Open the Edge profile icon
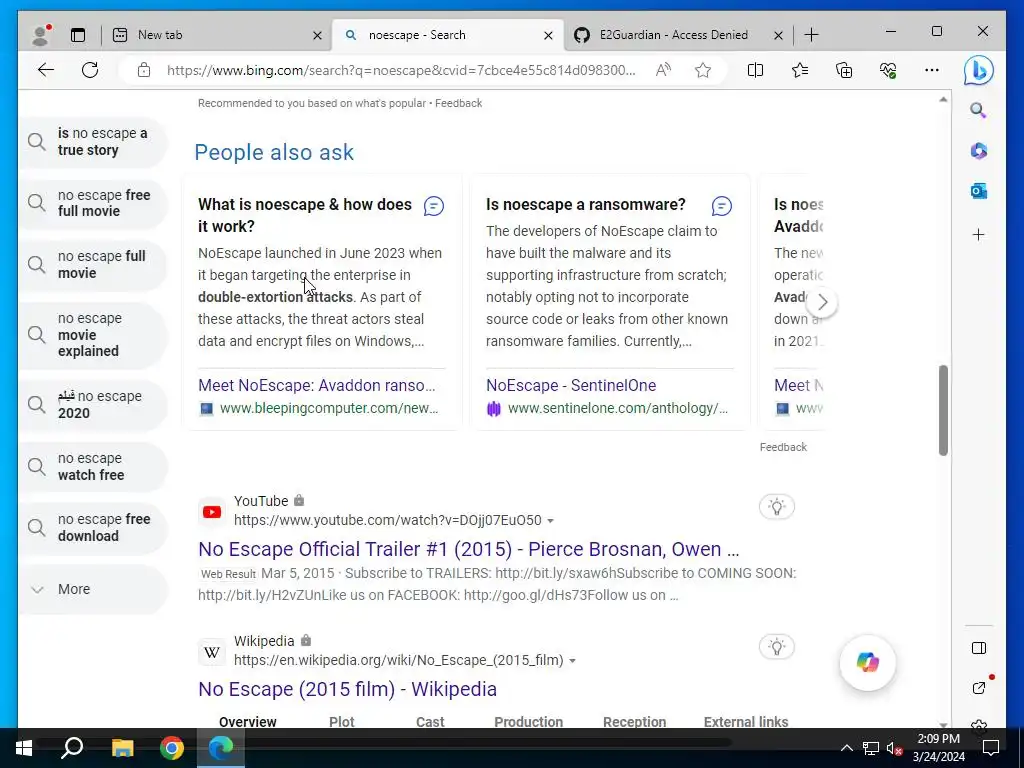The width and height of the screenshot is (1024, 768). pos(41,35)
